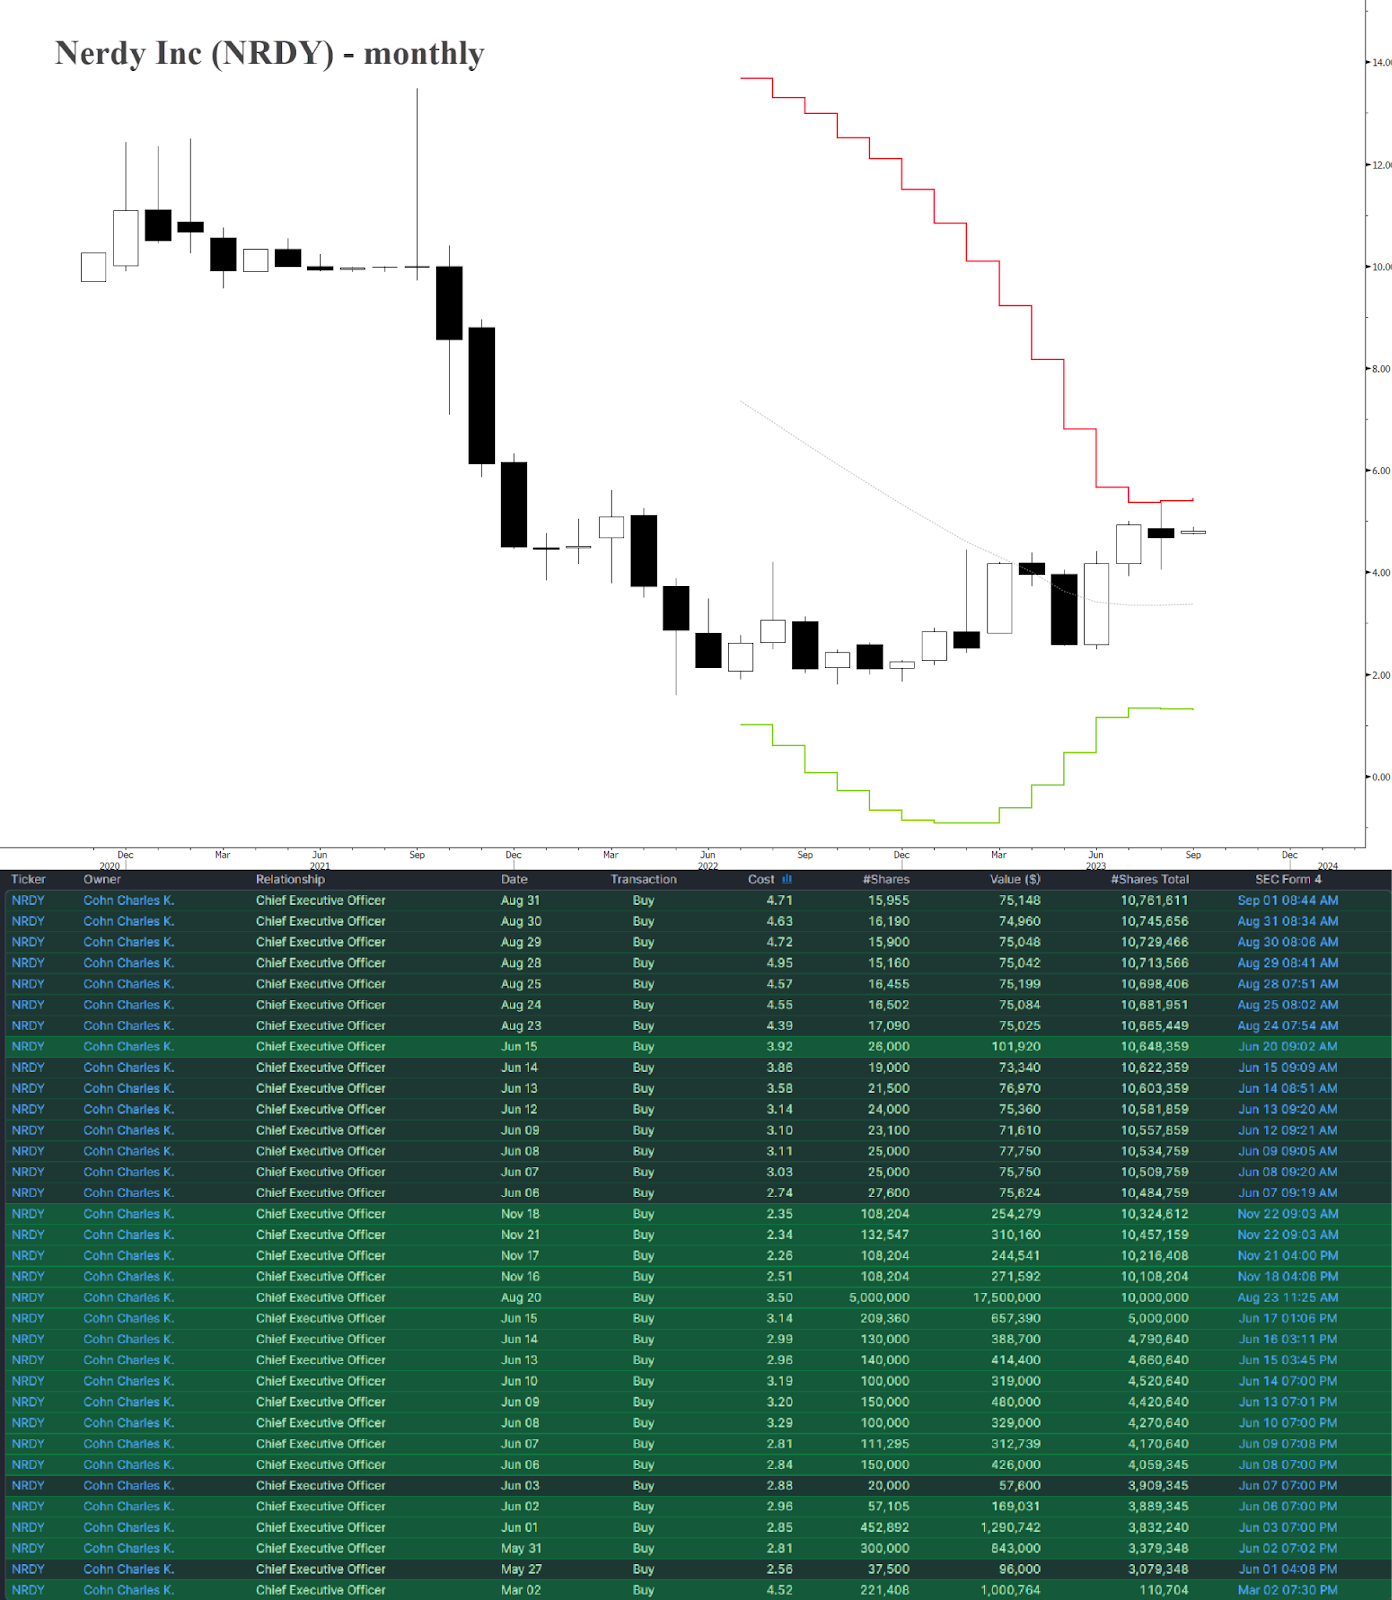Screen dimensions: 1392x1600
Task: Select the 221,408 shares cell
Action: coord(885,1591)
